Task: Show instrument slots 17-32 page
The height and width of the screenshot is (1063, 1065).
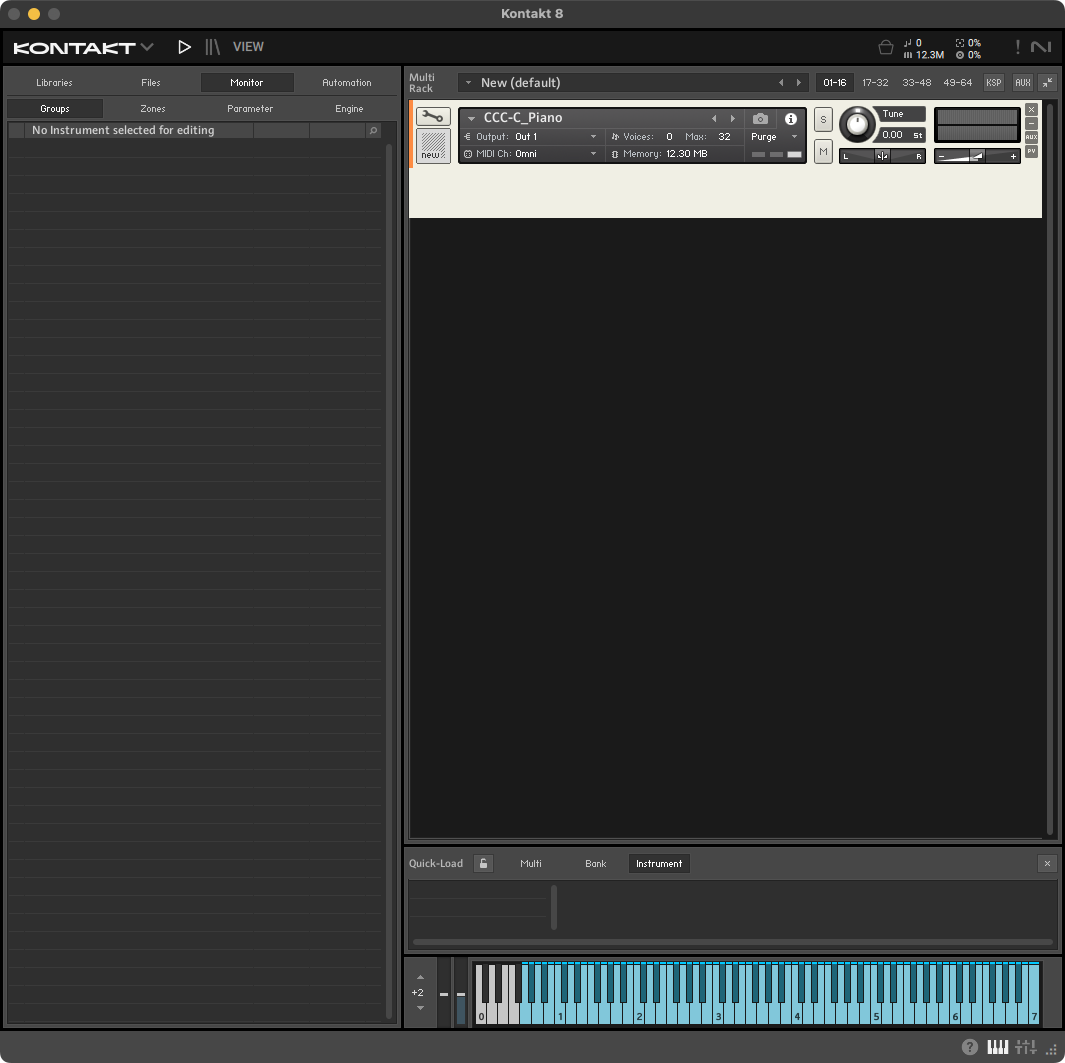Action: (x=875, y=83)
